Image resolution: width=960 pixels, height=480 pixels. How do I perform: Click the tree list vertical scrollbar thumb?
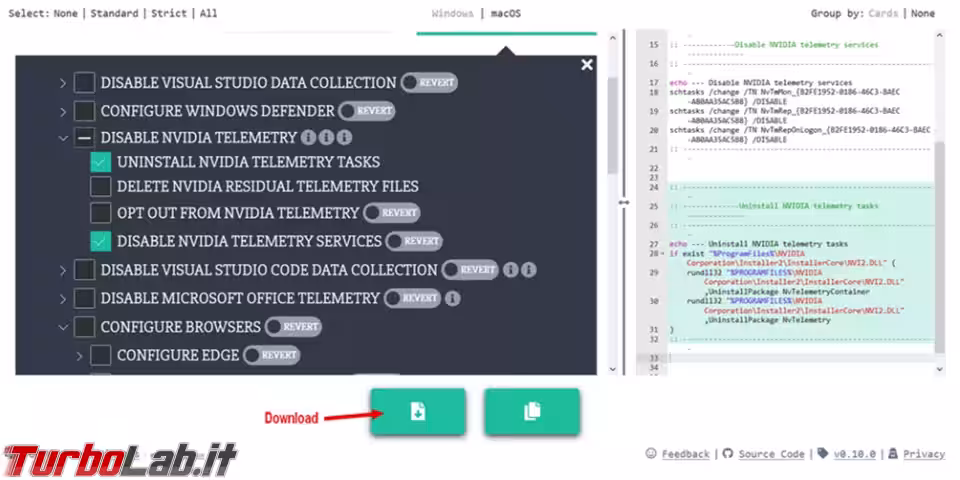[x=613, y=126]
